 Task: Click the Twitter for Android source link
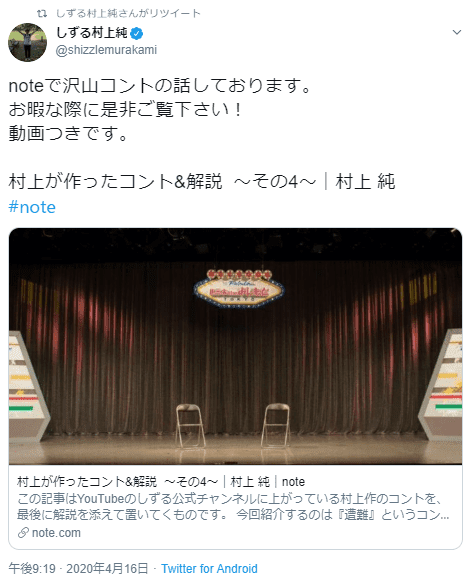(209, 569)
